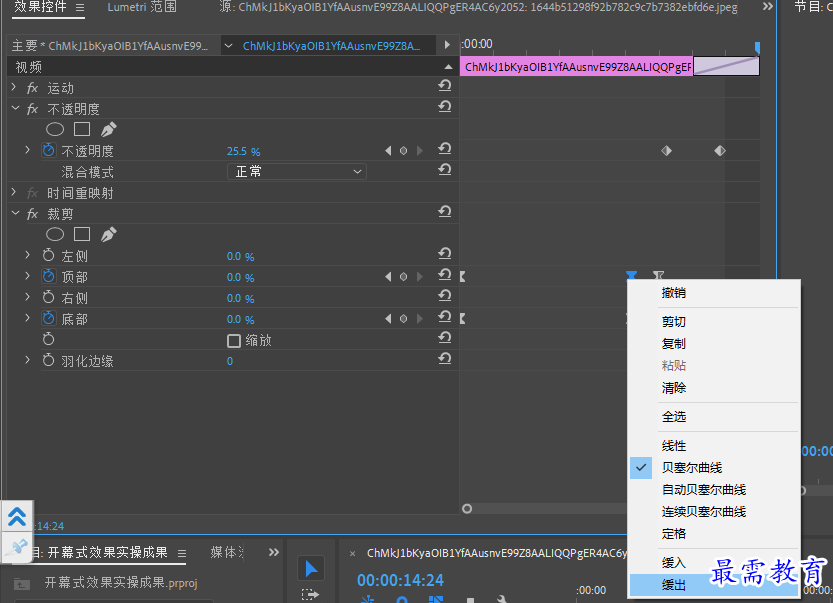The image size is (833, 603).
Task: Expand the 顶部 parameter row
Action: 28,276
